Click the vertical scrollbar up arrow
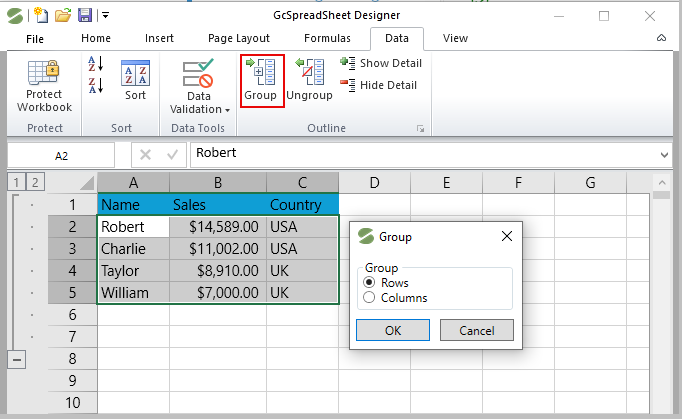682x419 pixels. tap(662, 183)
